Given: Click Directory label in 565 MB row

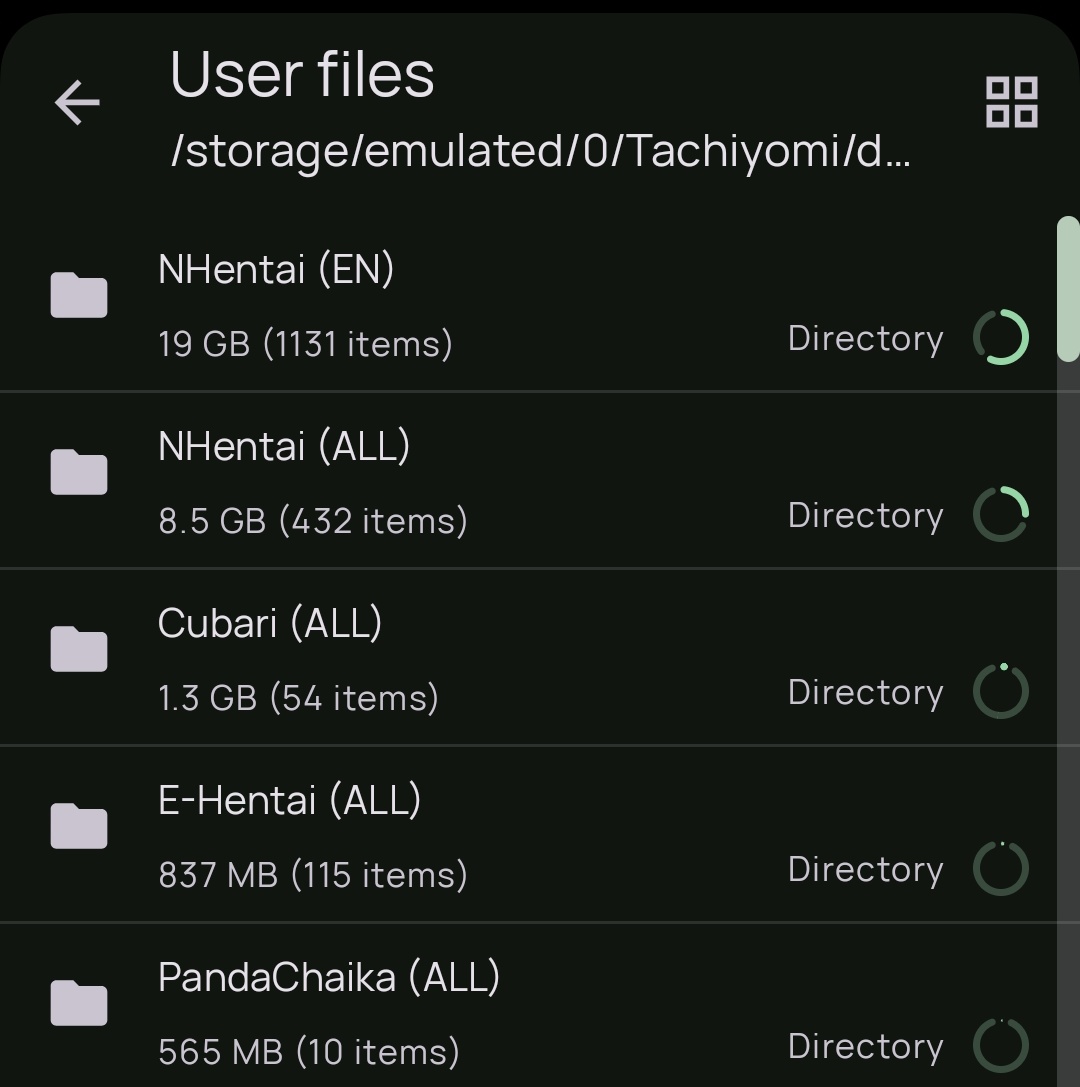Looking at the screenshot, I should 866,1046.
